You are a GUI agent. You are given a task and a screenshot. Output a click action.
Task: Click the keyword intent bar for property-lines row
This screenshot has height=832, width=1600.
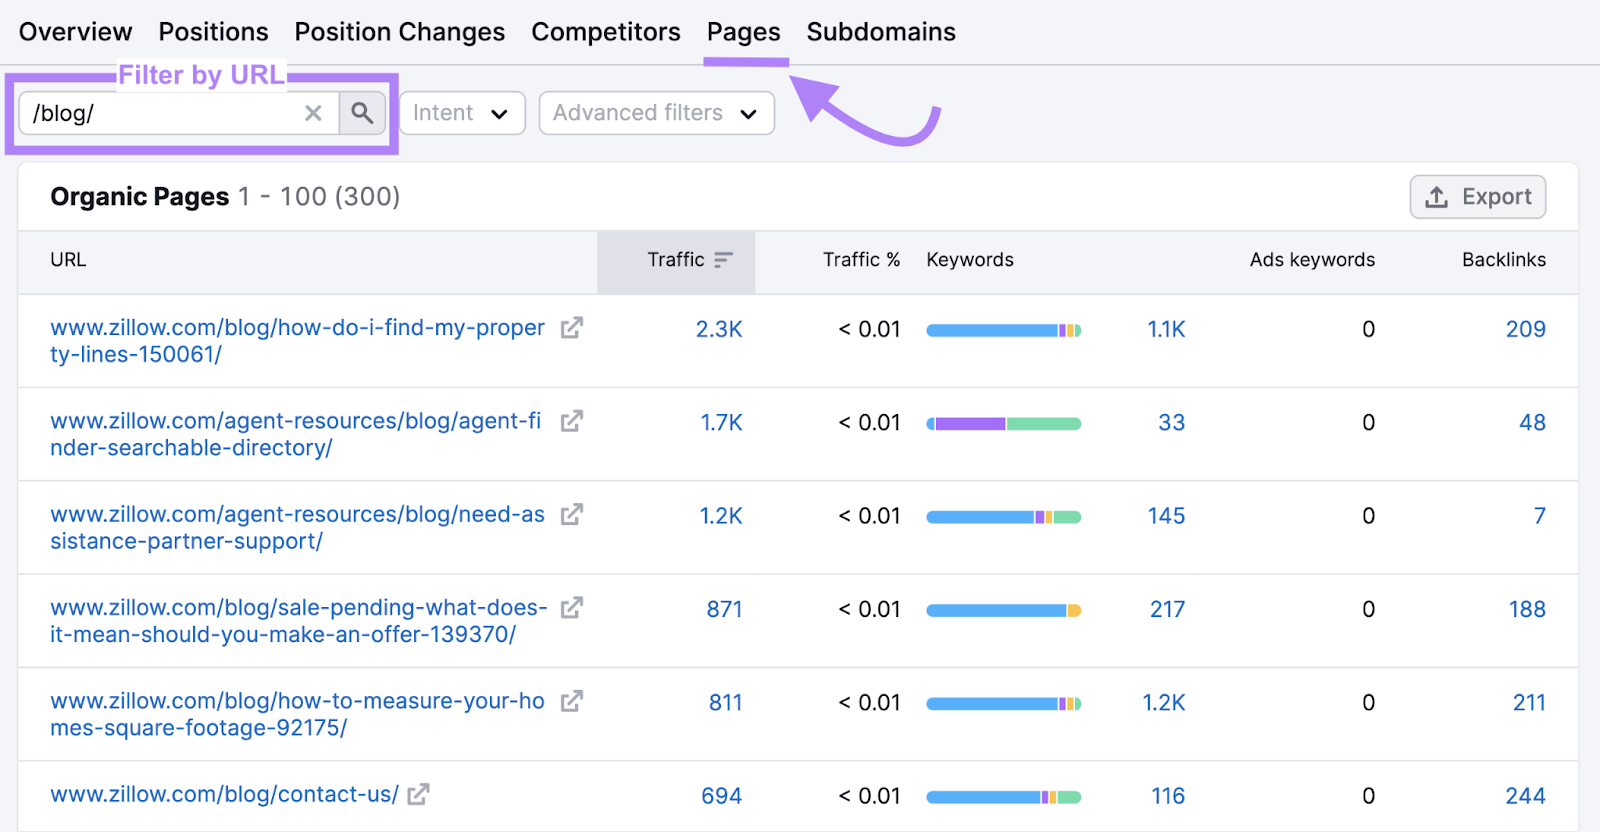click(x=1003, y=330)
